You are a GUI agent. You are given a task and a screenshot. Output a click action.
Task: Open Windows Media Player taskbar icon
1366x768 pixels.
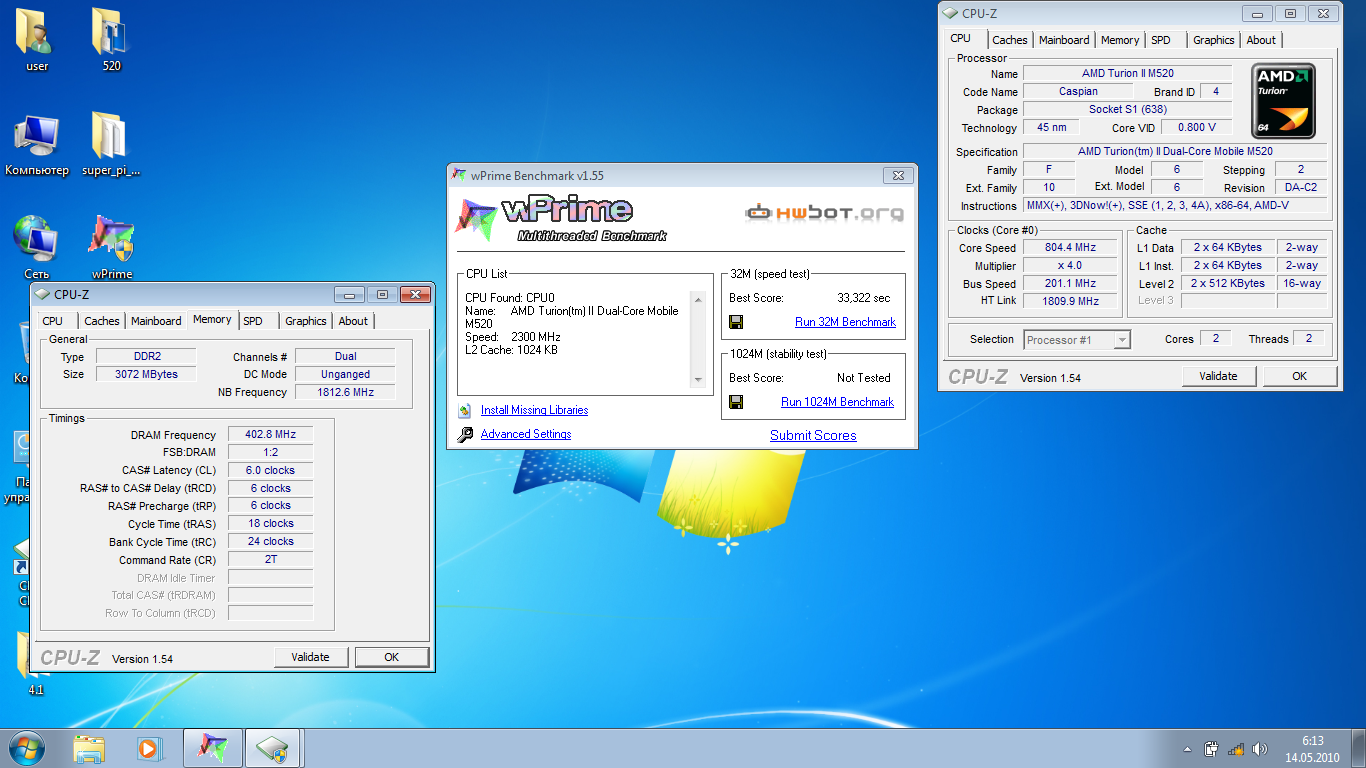click(148, 748)
